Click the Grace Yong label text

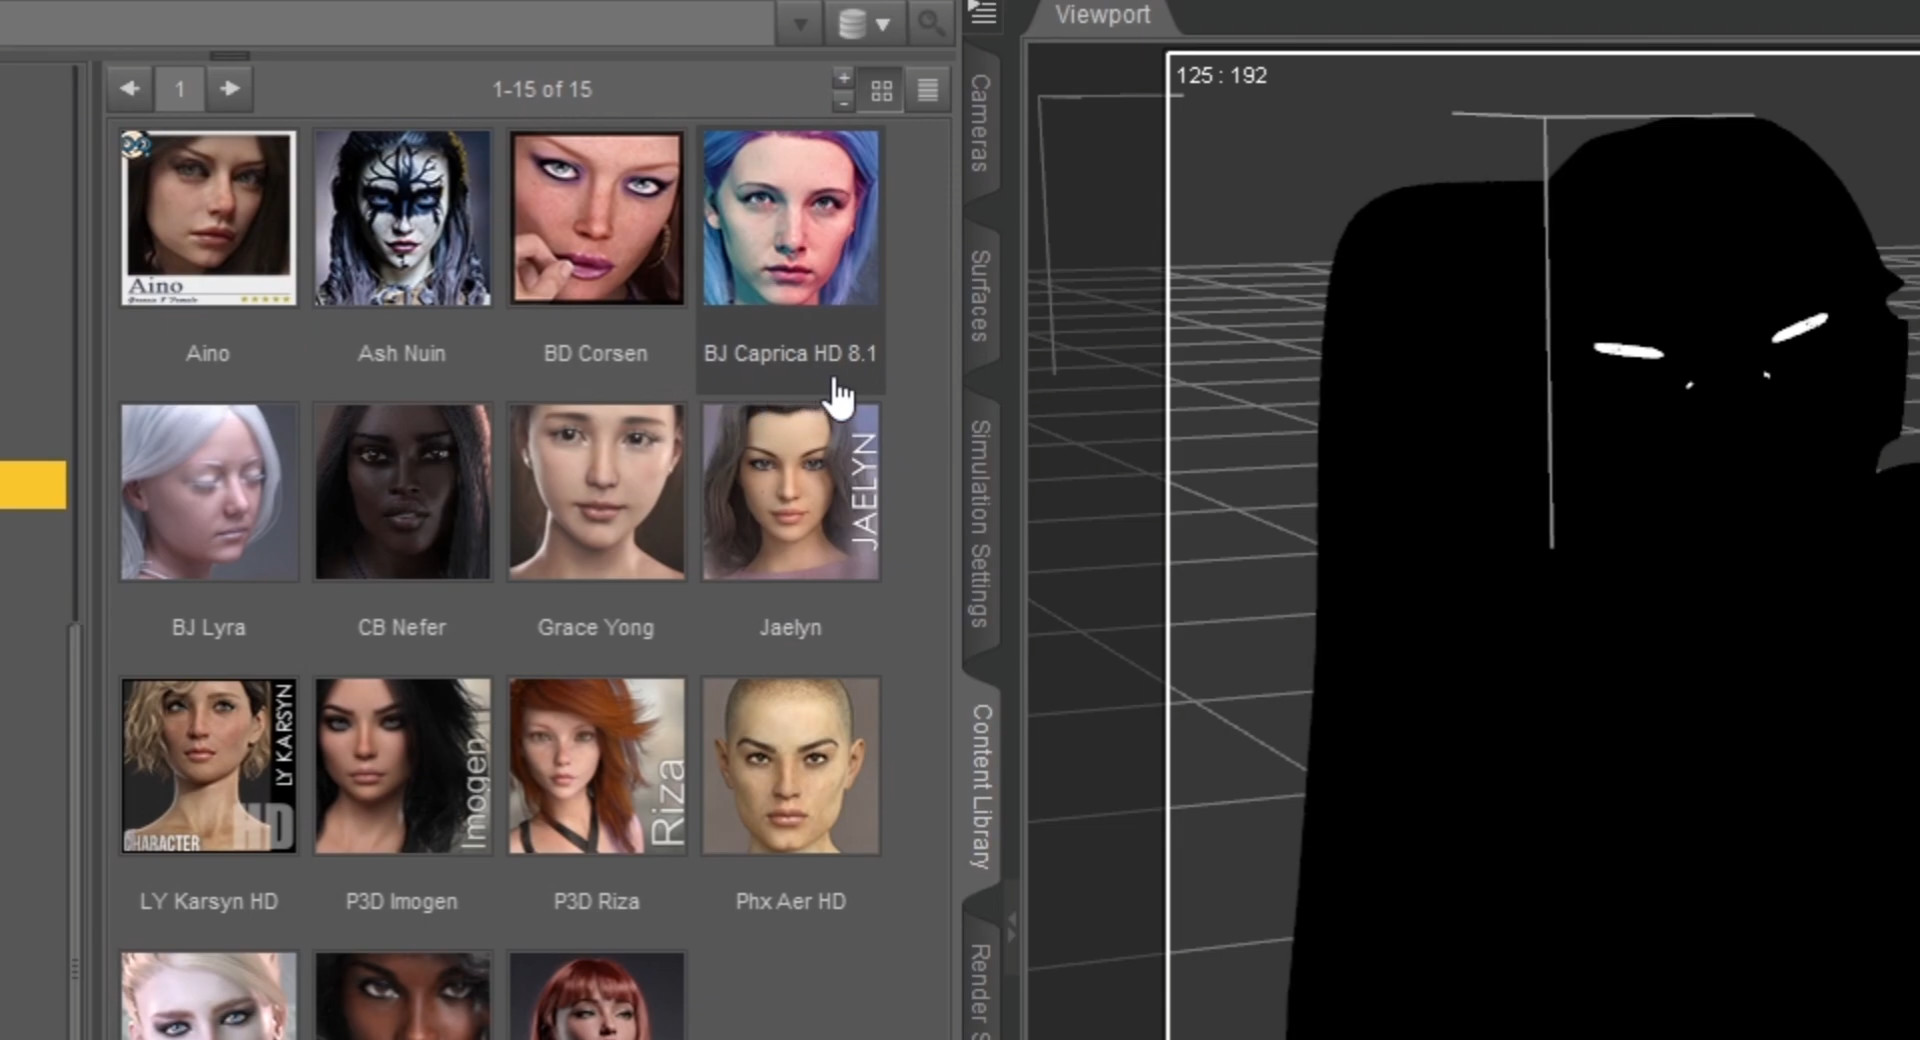596,627
